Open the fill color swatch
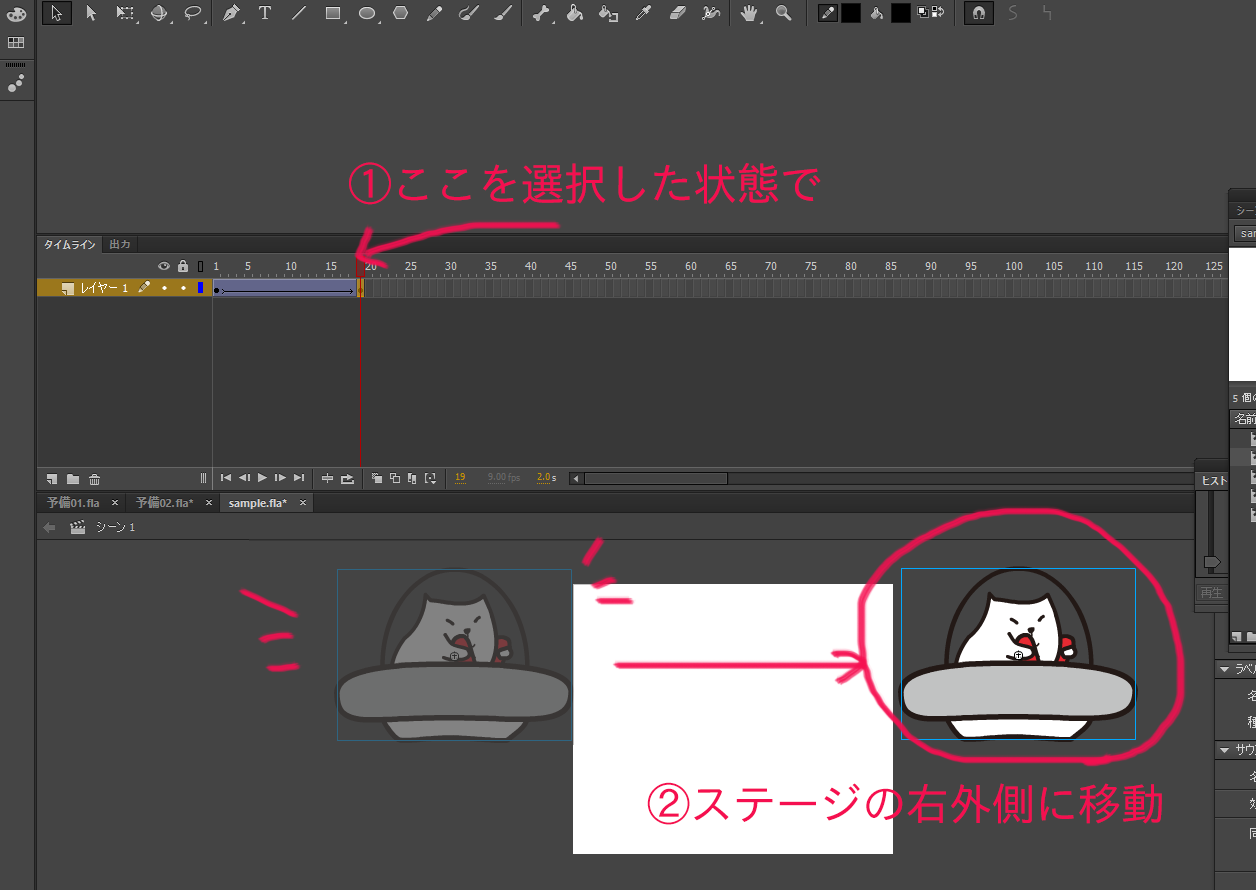This screenshot has height=890, width=1256. [x=900, y=13]
